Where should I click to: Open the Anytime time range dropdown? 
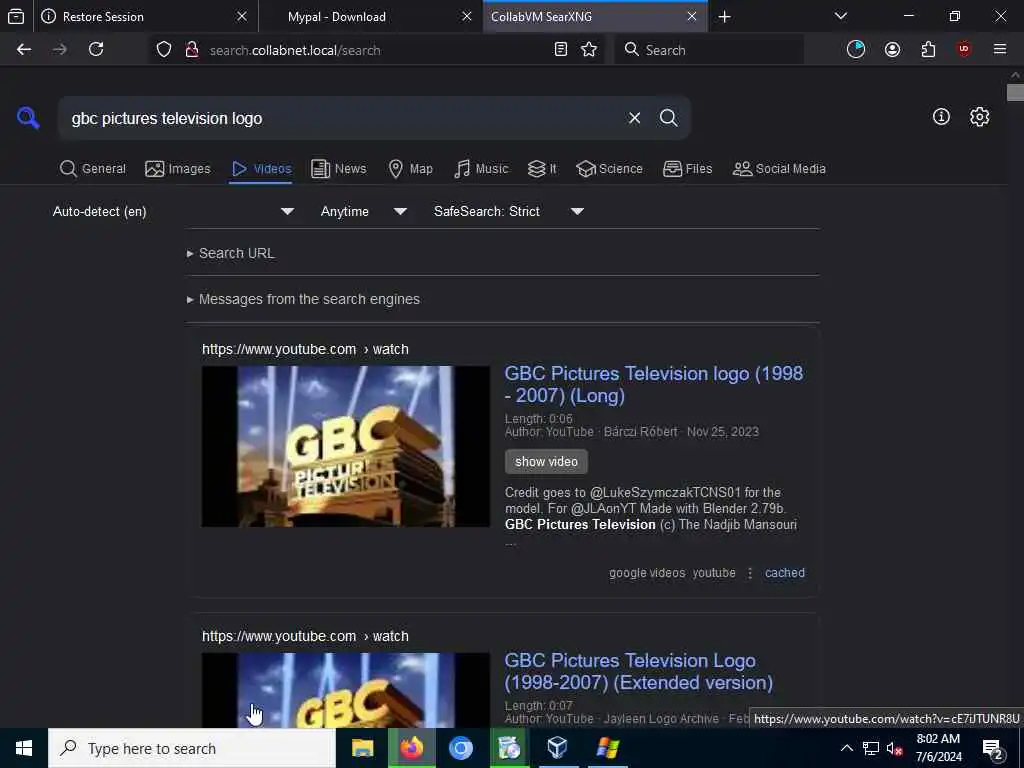pos(364,212)
